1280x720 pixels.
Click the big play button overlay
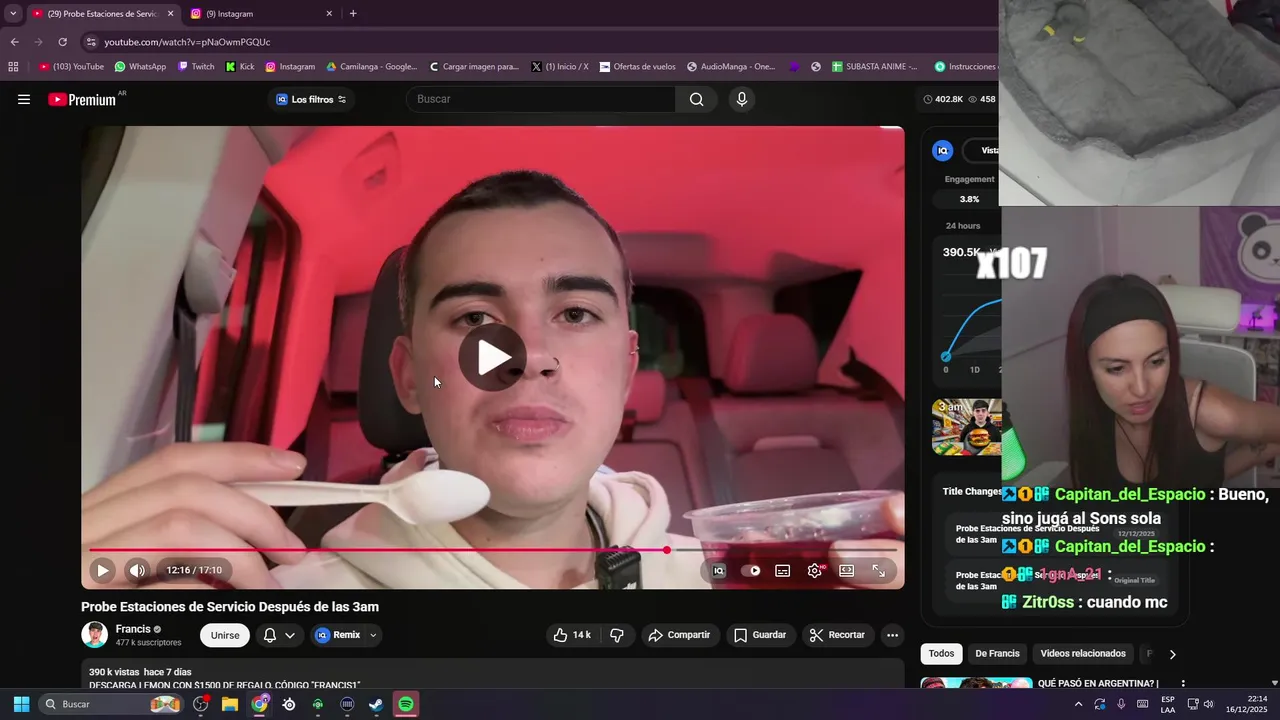click(x=493, y=357)
